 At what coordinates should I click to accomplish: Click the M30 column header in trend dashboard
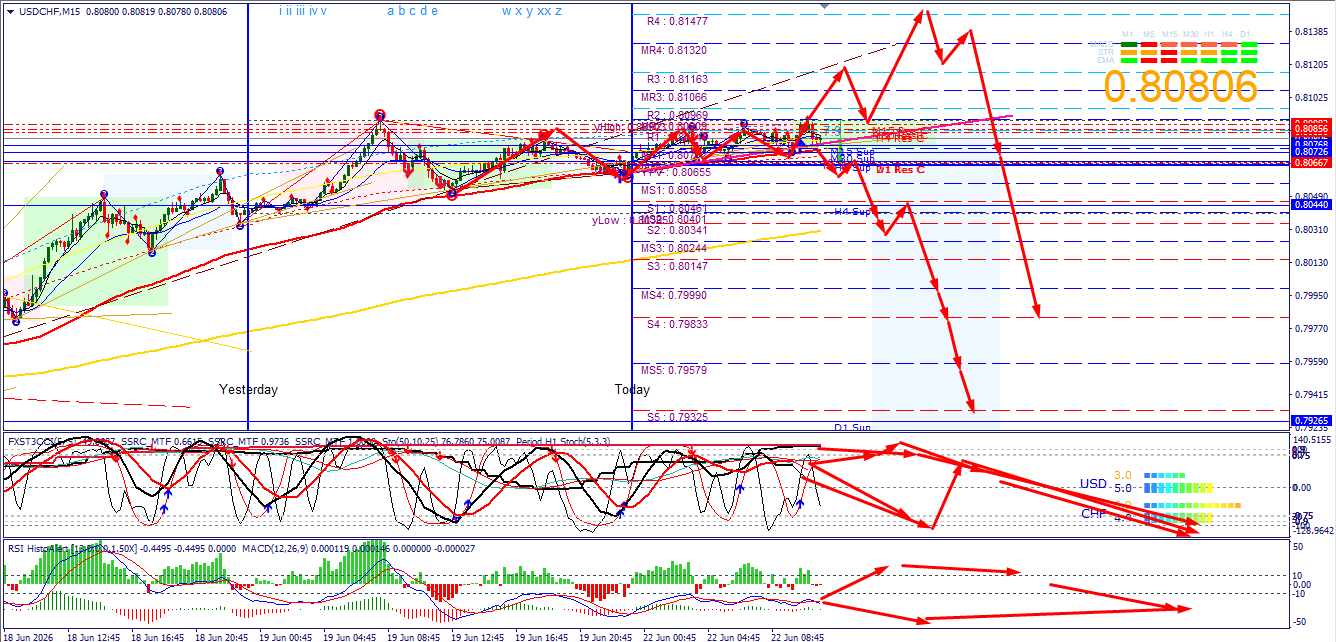pos(1190,34)
